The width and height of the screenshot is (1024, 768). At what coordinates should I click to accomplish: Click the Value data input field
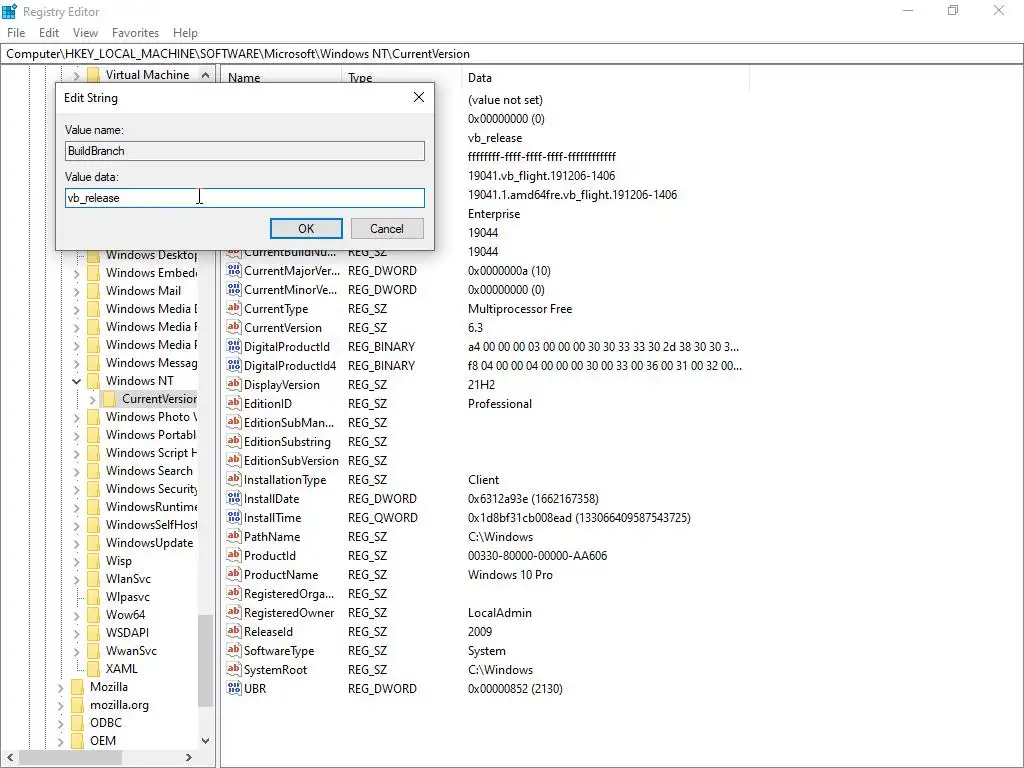click(x=245, y=198)
